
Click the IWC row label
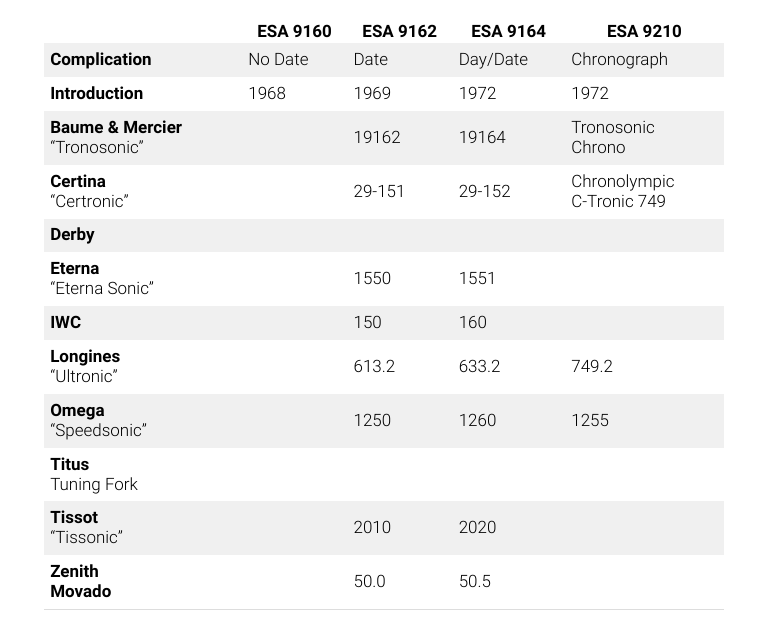(66, 322)
